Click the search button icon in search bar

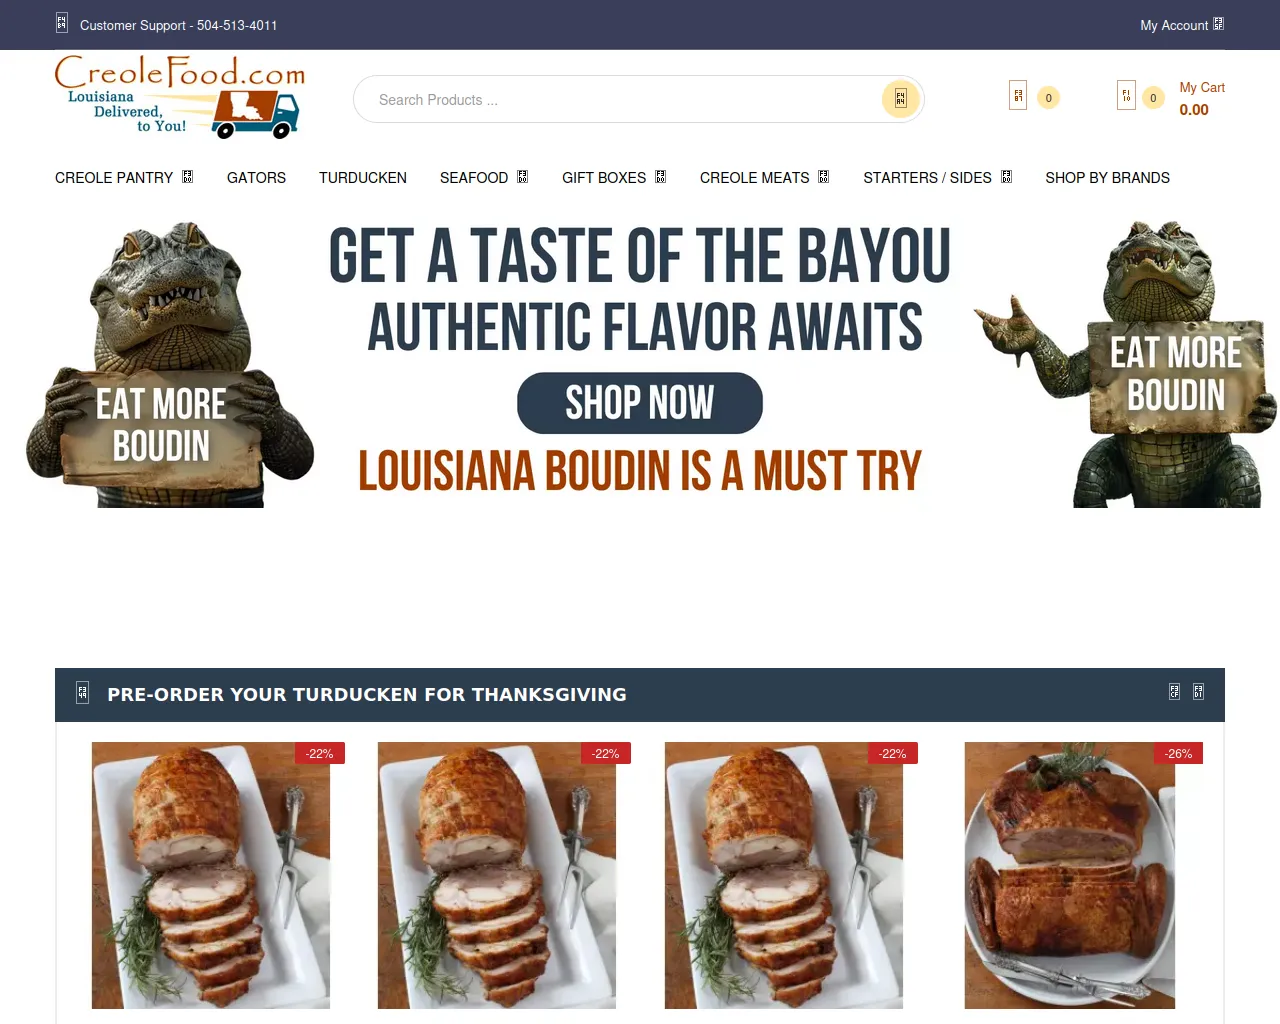(x=900, y=99)
